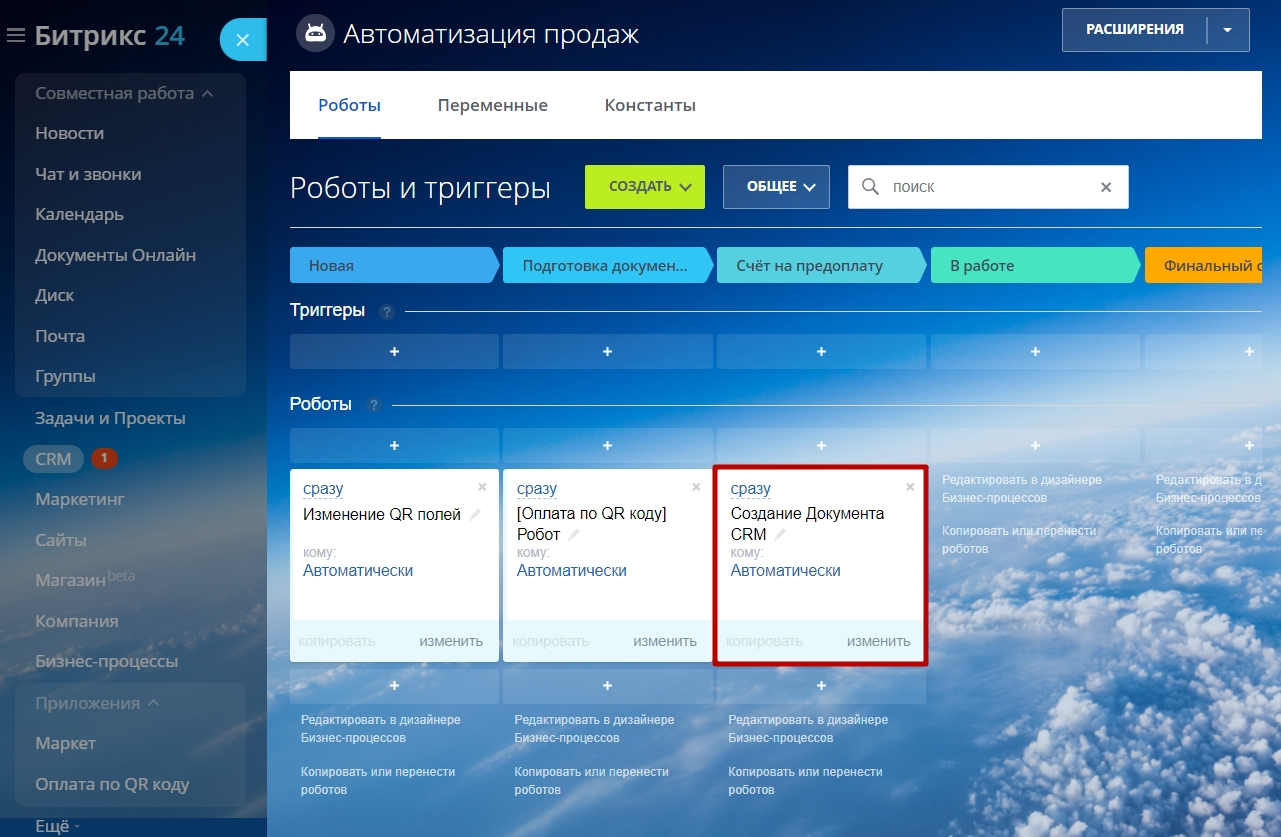Viewport: 1281px width, 837px height.
Task: Open the СОЗДАТЬ dropdown
Action: tap(645, 187)
